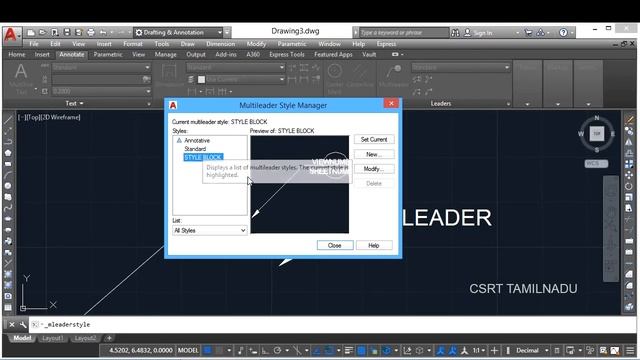Click the Save icon in quick access toolbar
Viewport: 640px width, 360px height.
(x=67, y=32)
